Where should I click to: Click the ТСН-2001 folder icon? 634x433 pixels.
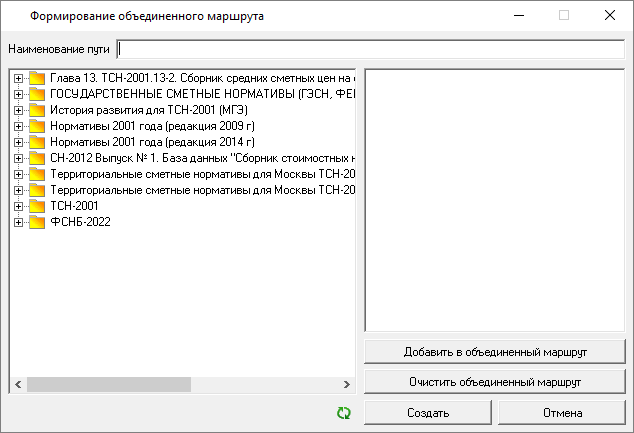[37, 206]
